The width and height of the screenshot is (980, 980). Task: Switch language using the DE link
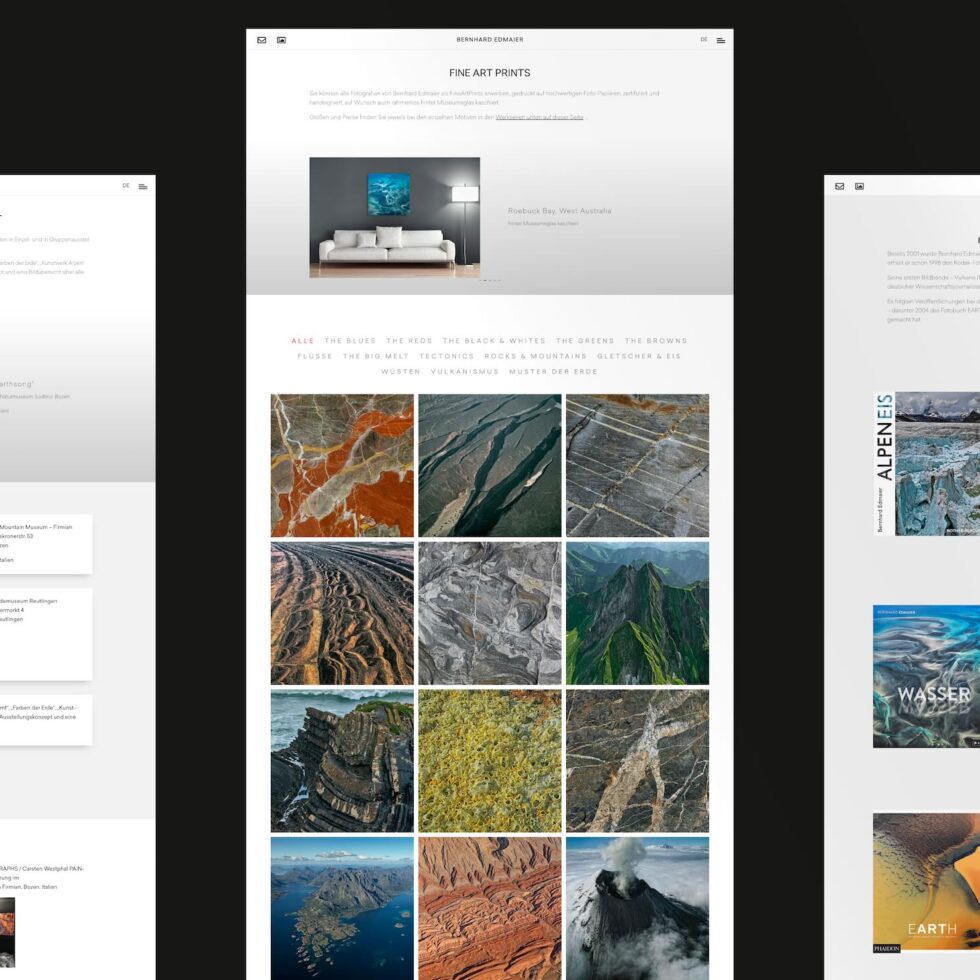(x=705, y=40)
